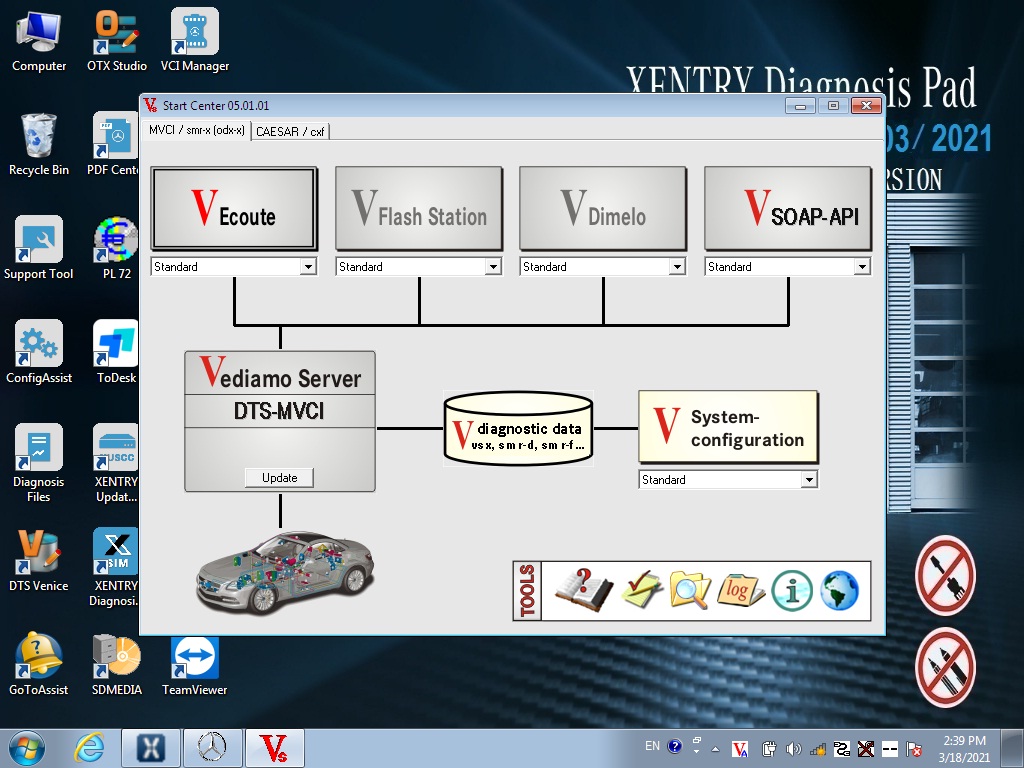Launch the Ecoute application button

(x=234, y=208)
